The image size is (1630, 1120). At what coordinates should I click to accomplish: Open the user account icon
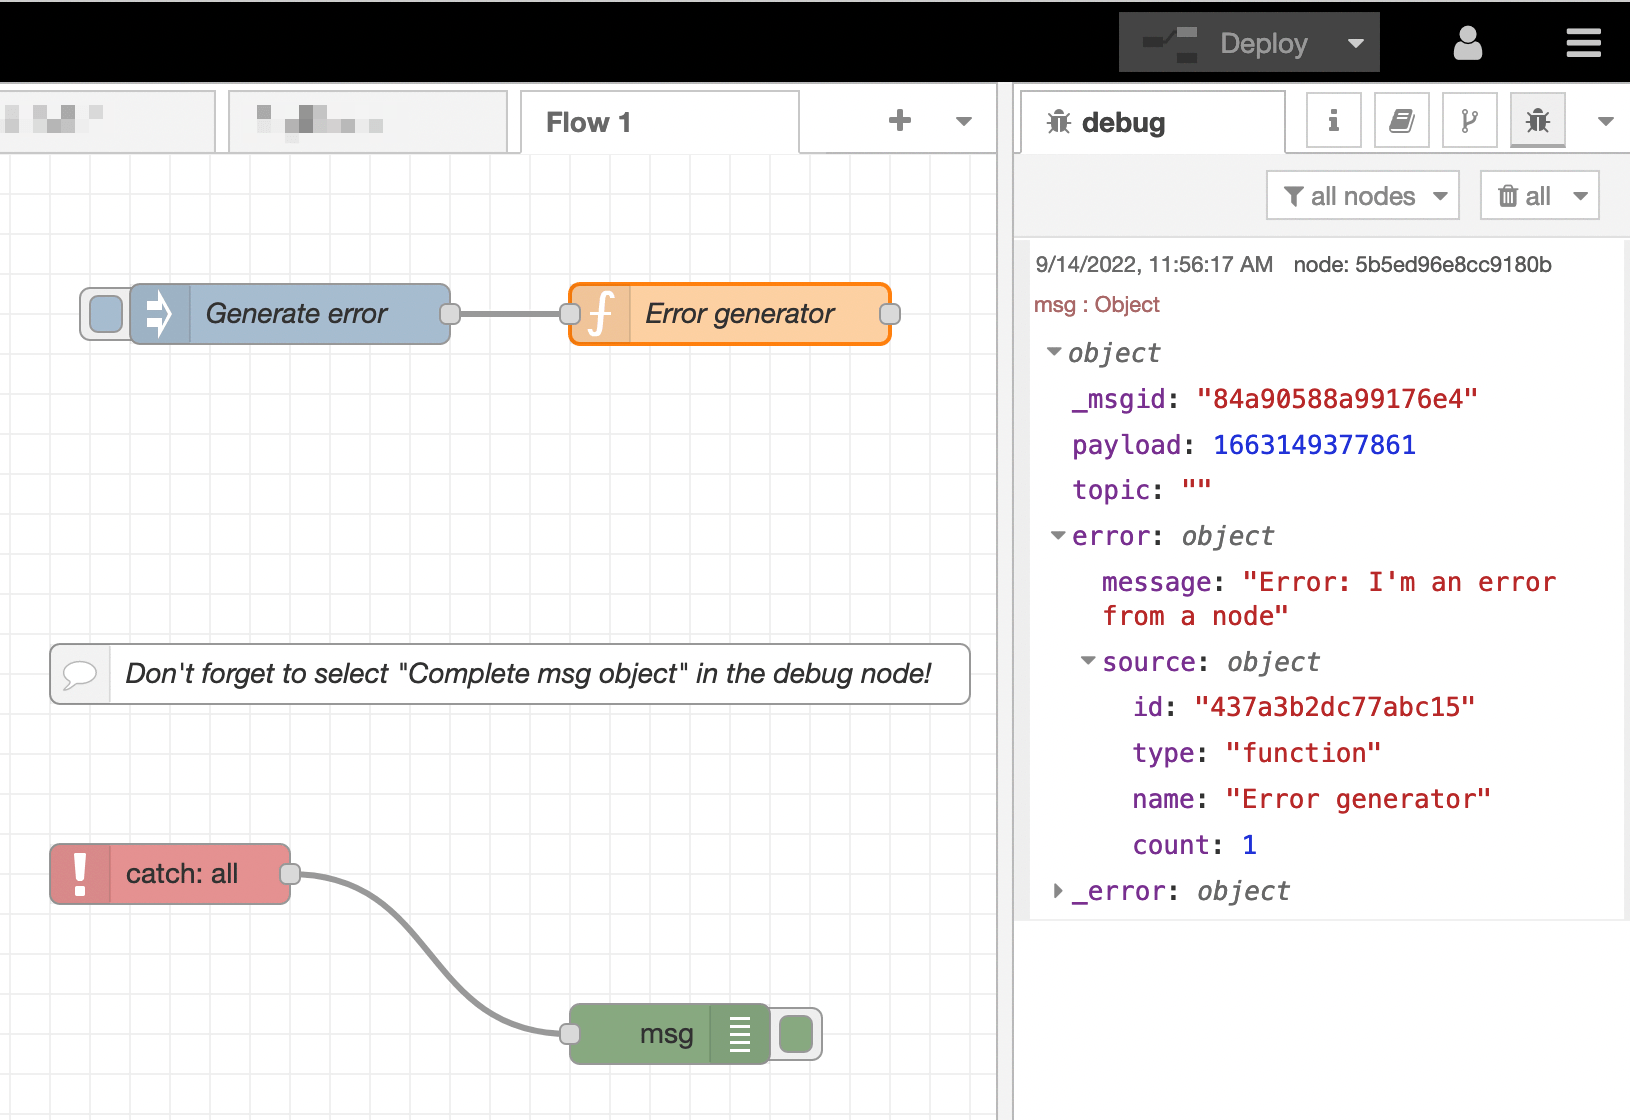coord(1467,43)
